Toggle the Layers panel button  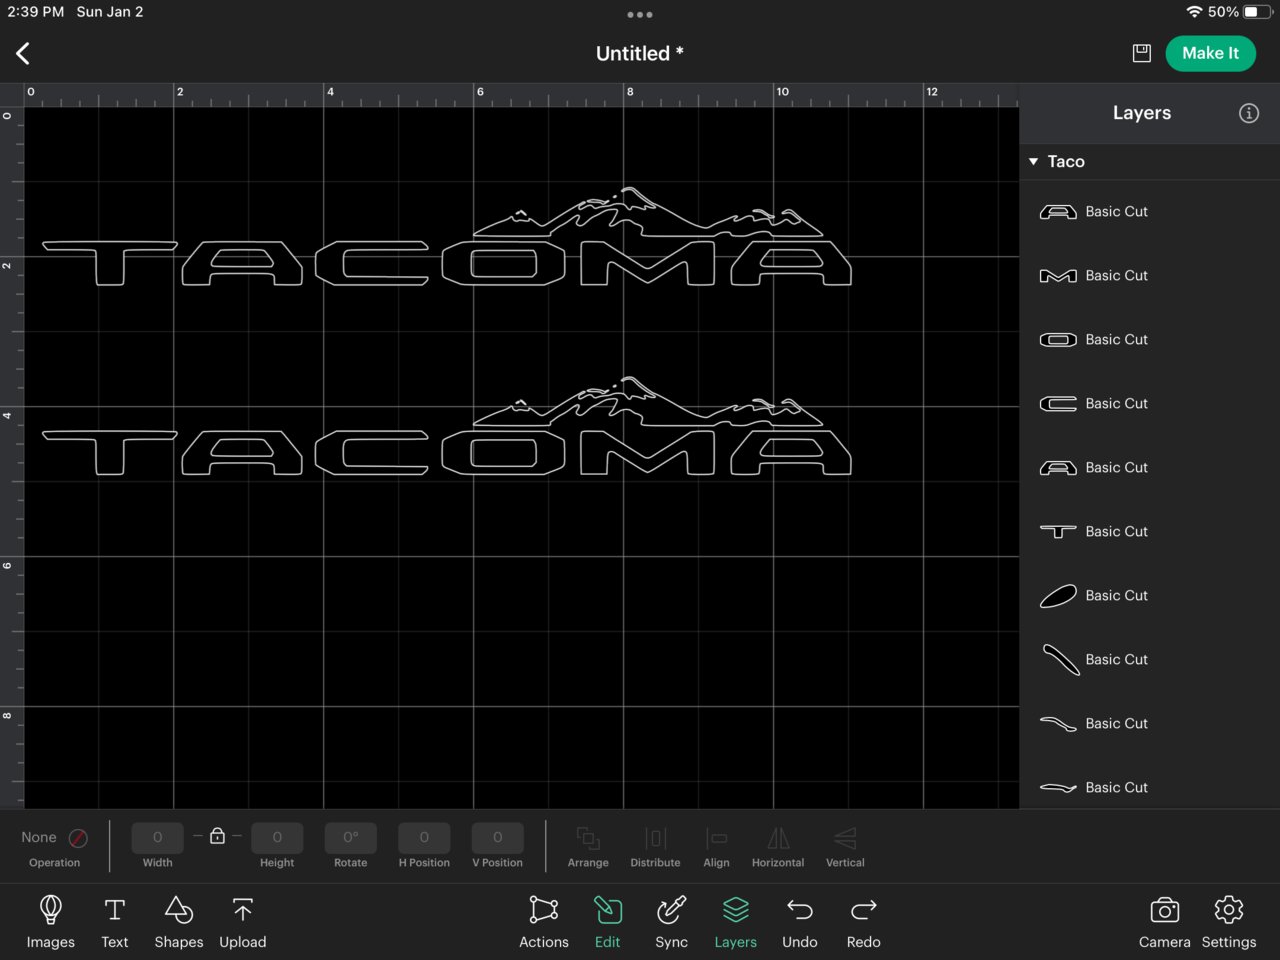736,921
